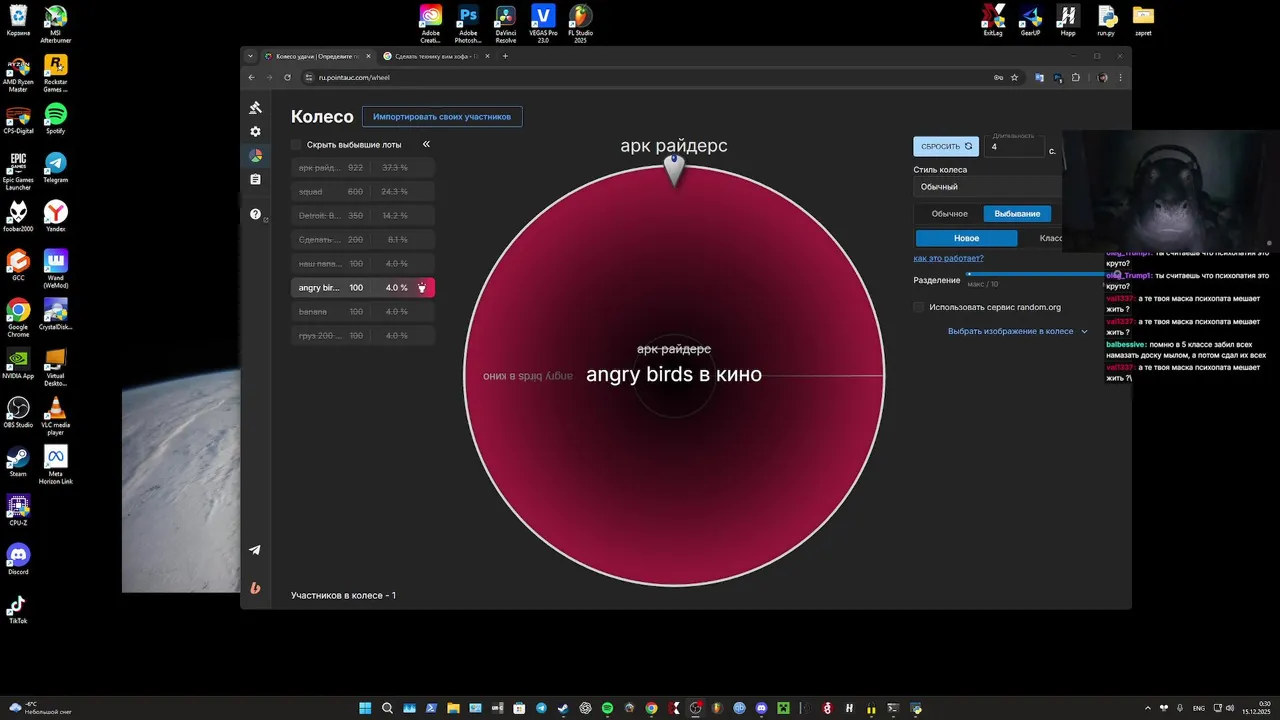The image size is (1280, 720).
Task: Select the wheel pie-chart sidebar icon
Action: coord(255,156)
